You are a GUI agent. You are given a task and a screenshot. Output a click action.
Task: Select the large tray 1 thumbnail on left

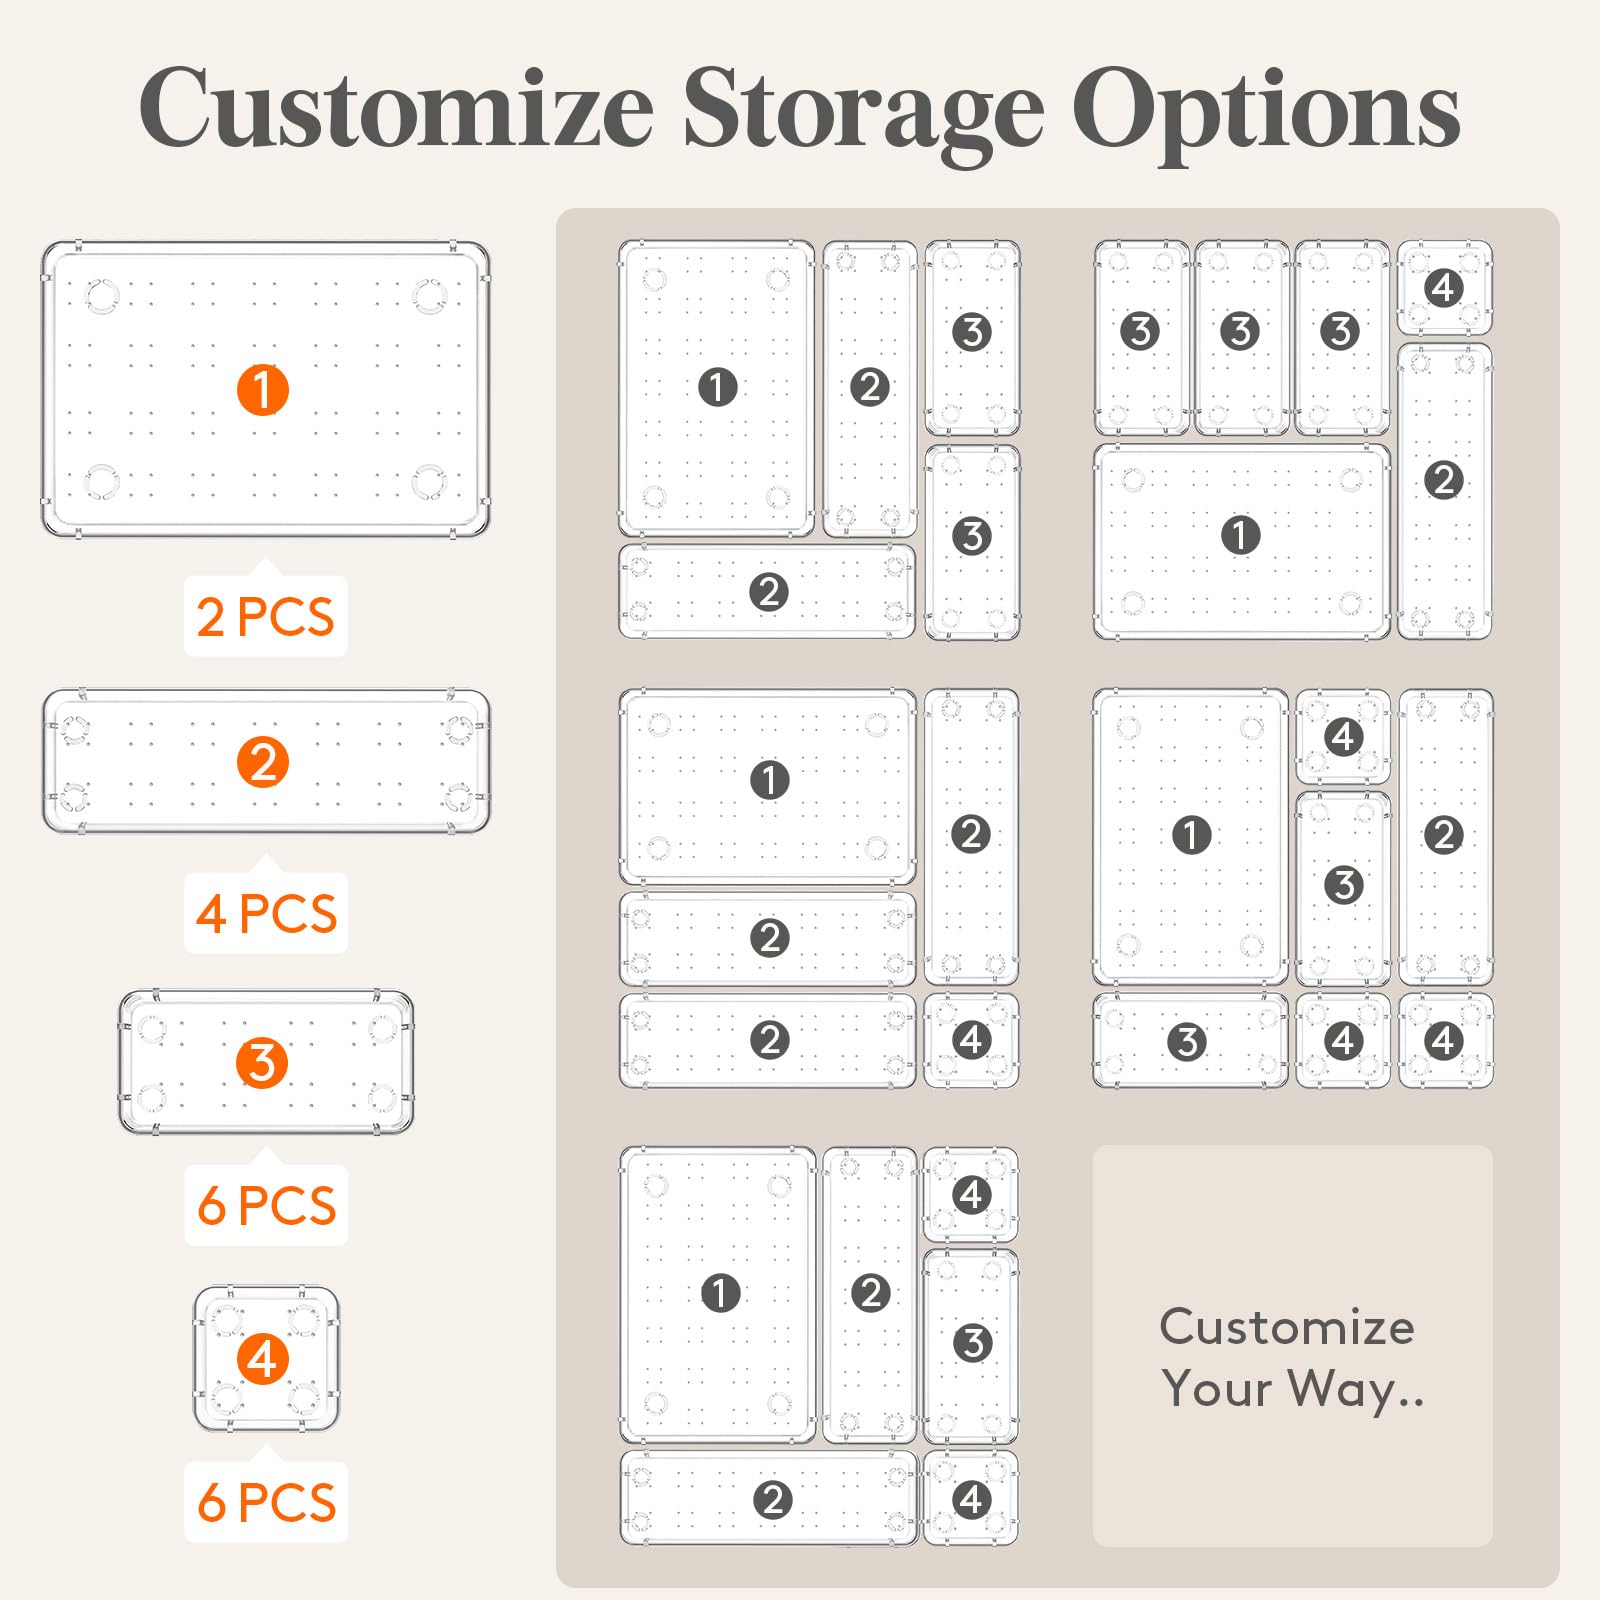pyautogui.click(x=266, y=389)
